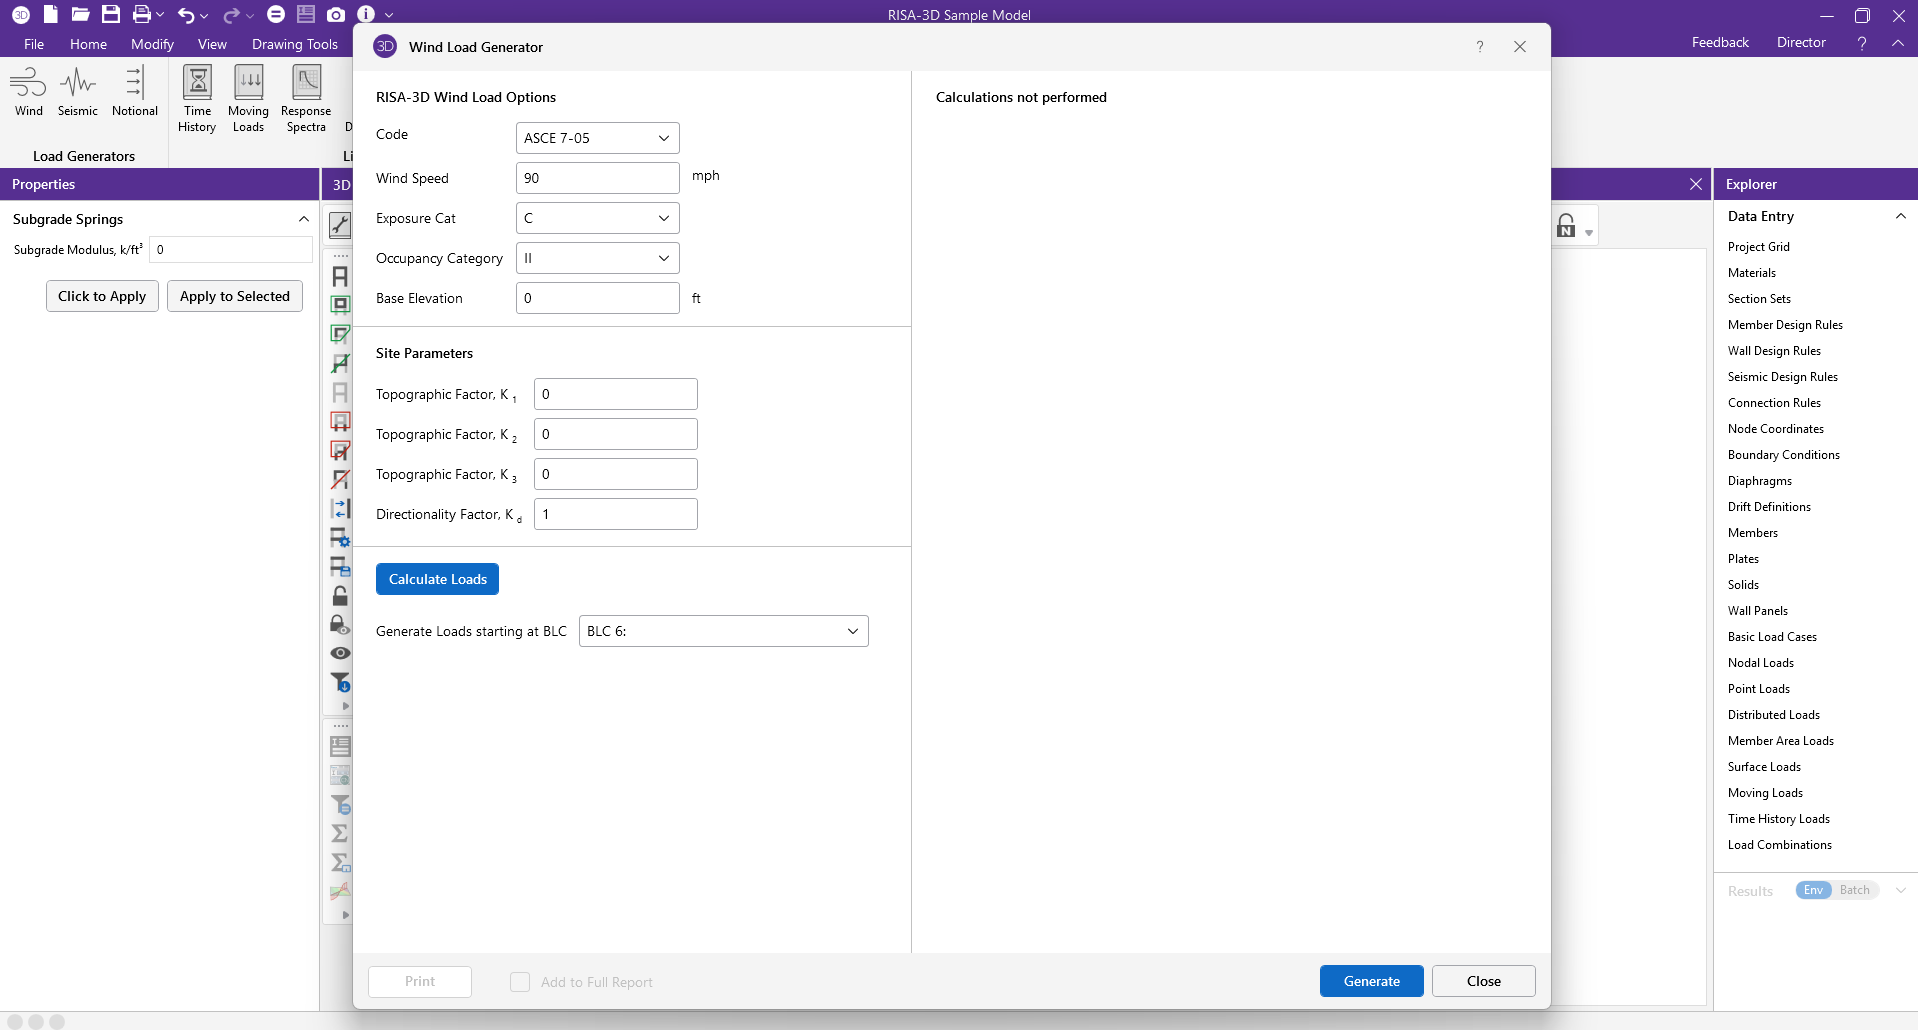This screenshot has height=1030, width=1918.
Task: Collapse the Subgrade Springs section
Action: [x=304, y=219]
